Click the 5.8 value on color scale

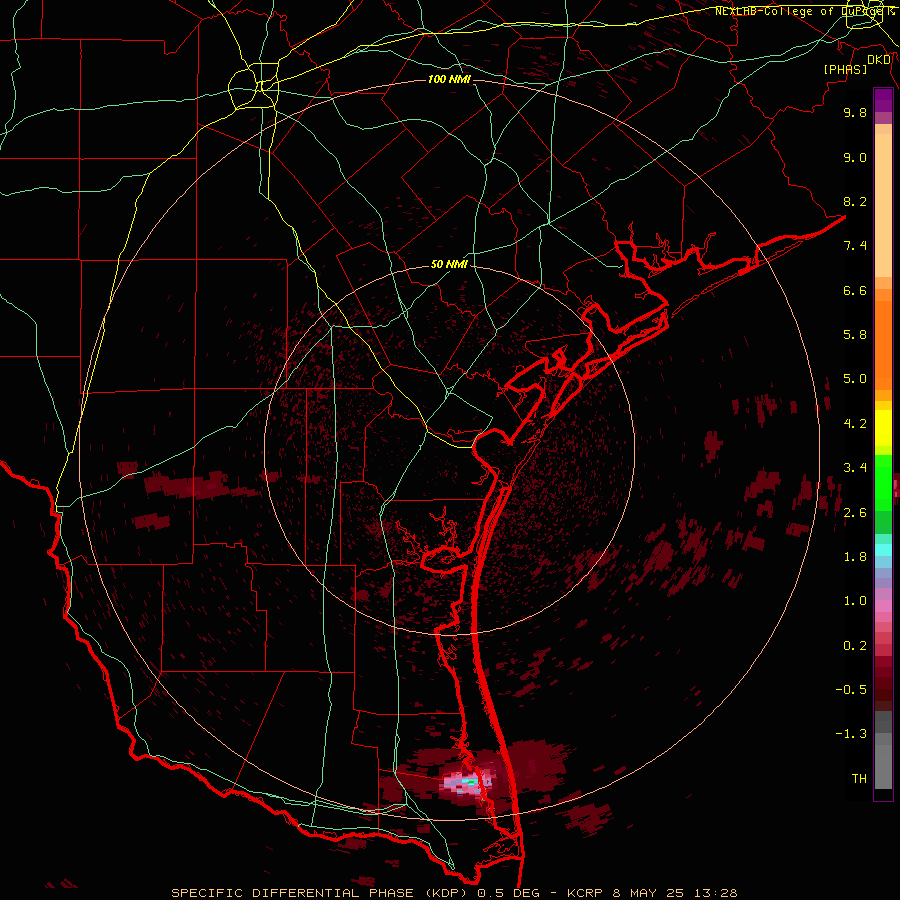click(x=855, y=335)
